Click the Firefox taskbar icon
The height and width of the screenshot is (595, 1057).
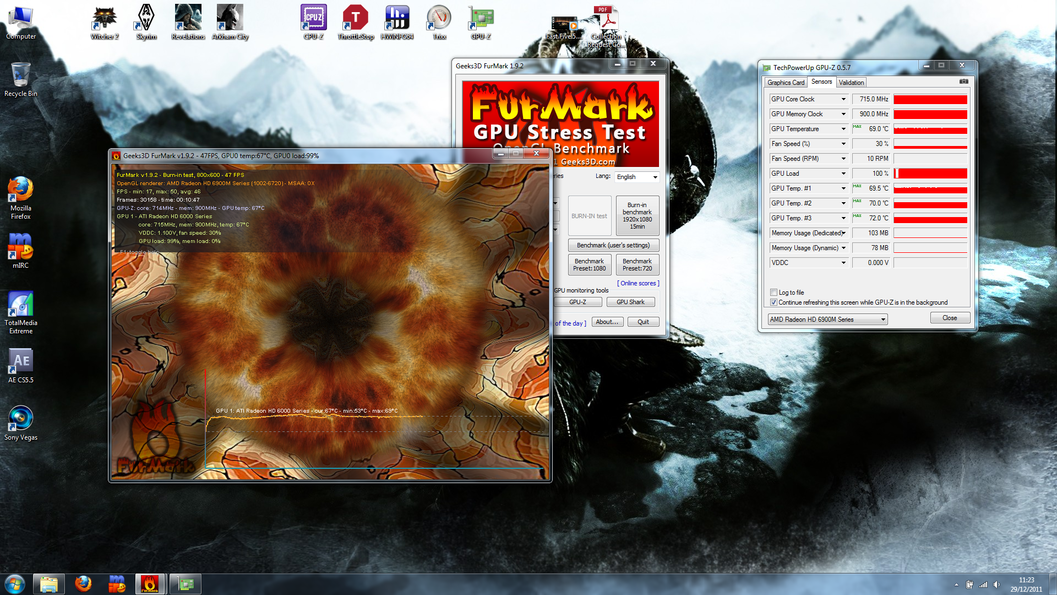pos(83,584)
